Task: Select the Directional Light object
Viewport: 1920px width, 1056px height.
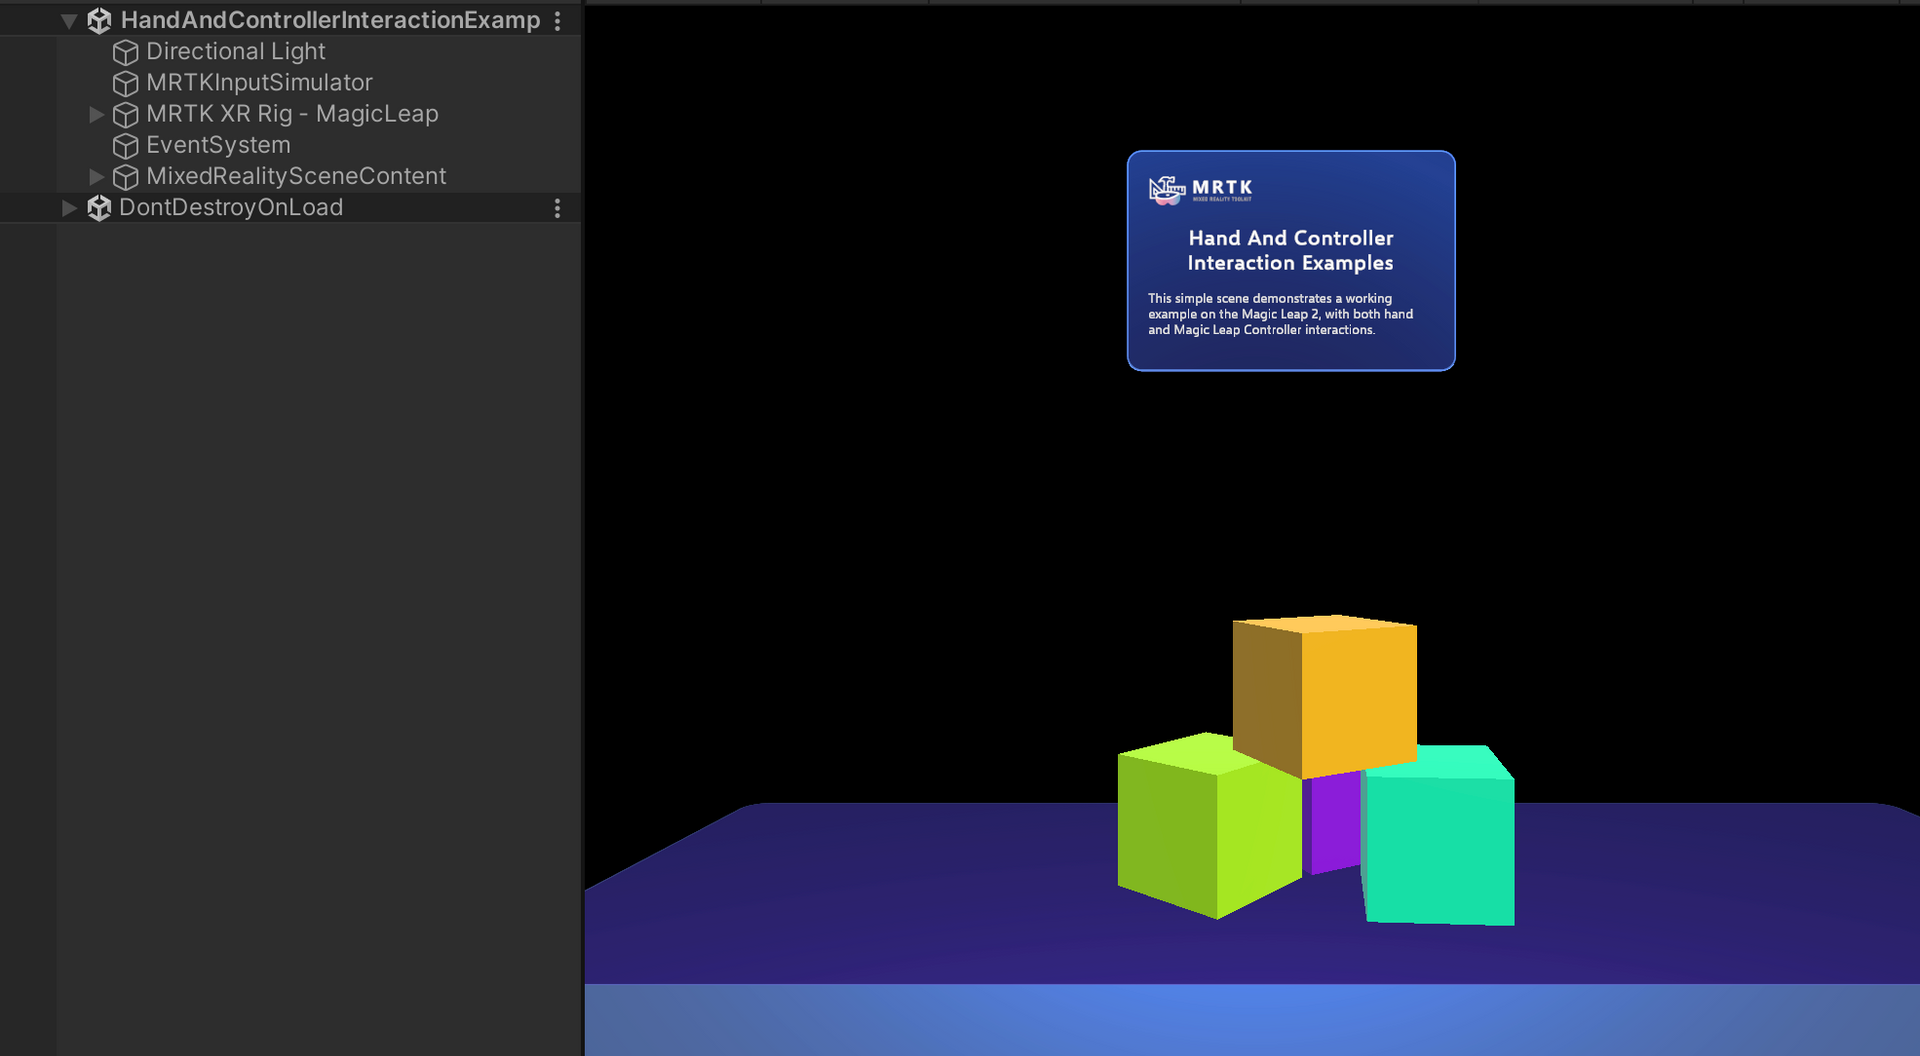Action: tap(236, 52)
